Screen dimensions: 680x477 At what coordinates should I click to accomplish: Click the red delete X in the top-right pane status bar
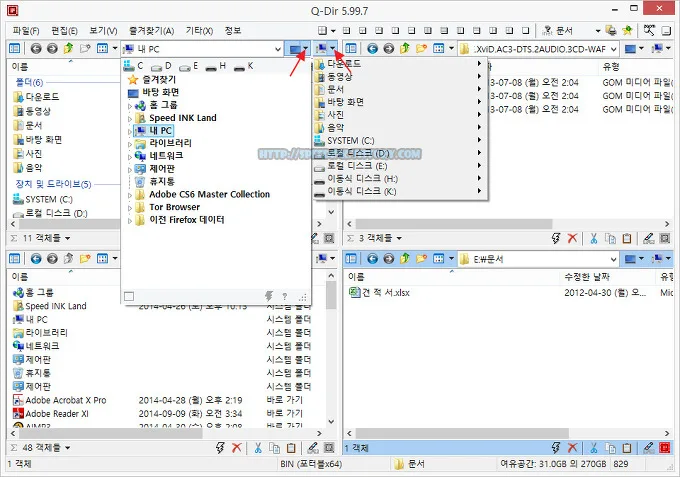[572, 238]
